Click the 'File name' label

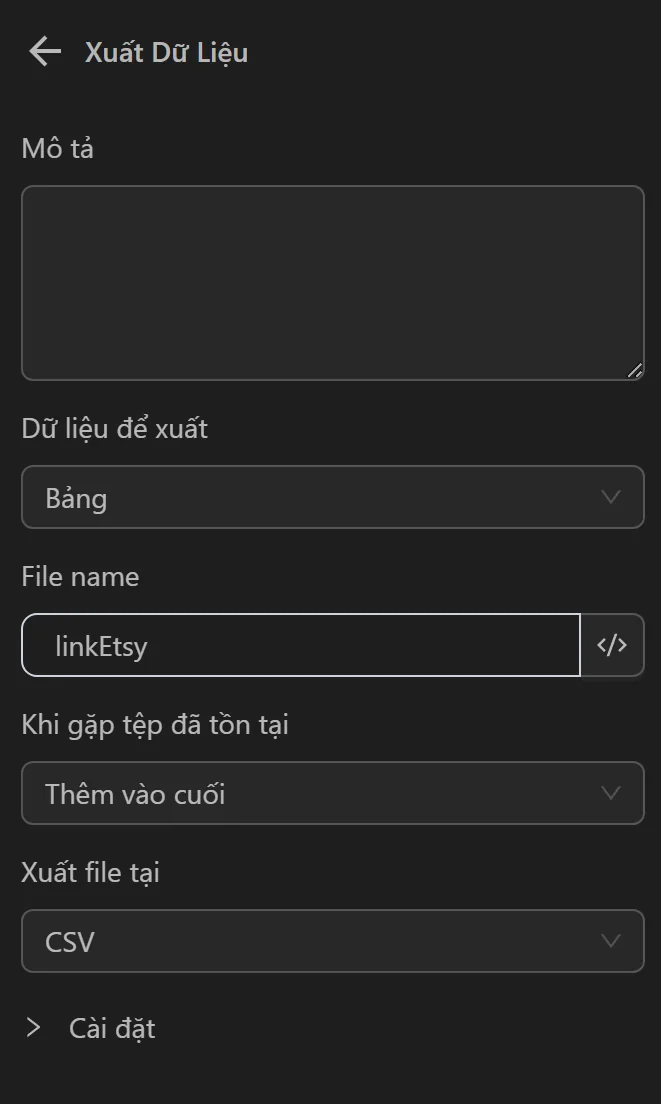(x=80, y=577)
